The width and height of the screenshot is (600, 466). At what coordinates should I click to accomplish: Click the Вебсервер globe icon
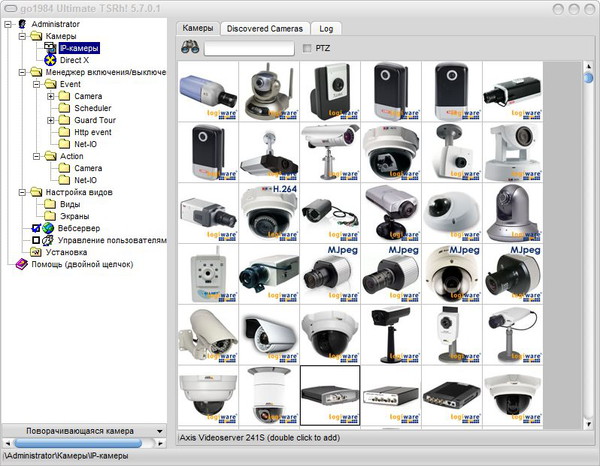[47, 228]
